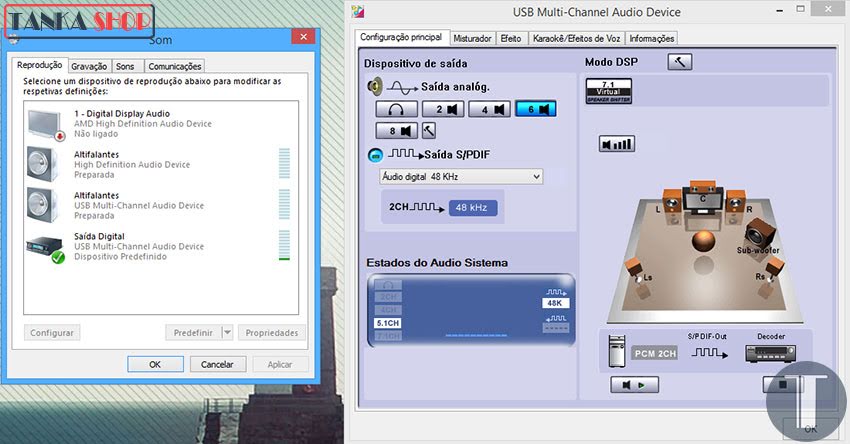The height and width of the screenshot is (444, 850).
Task: Select 2-speaker analog output button
Action: [443, 109]
